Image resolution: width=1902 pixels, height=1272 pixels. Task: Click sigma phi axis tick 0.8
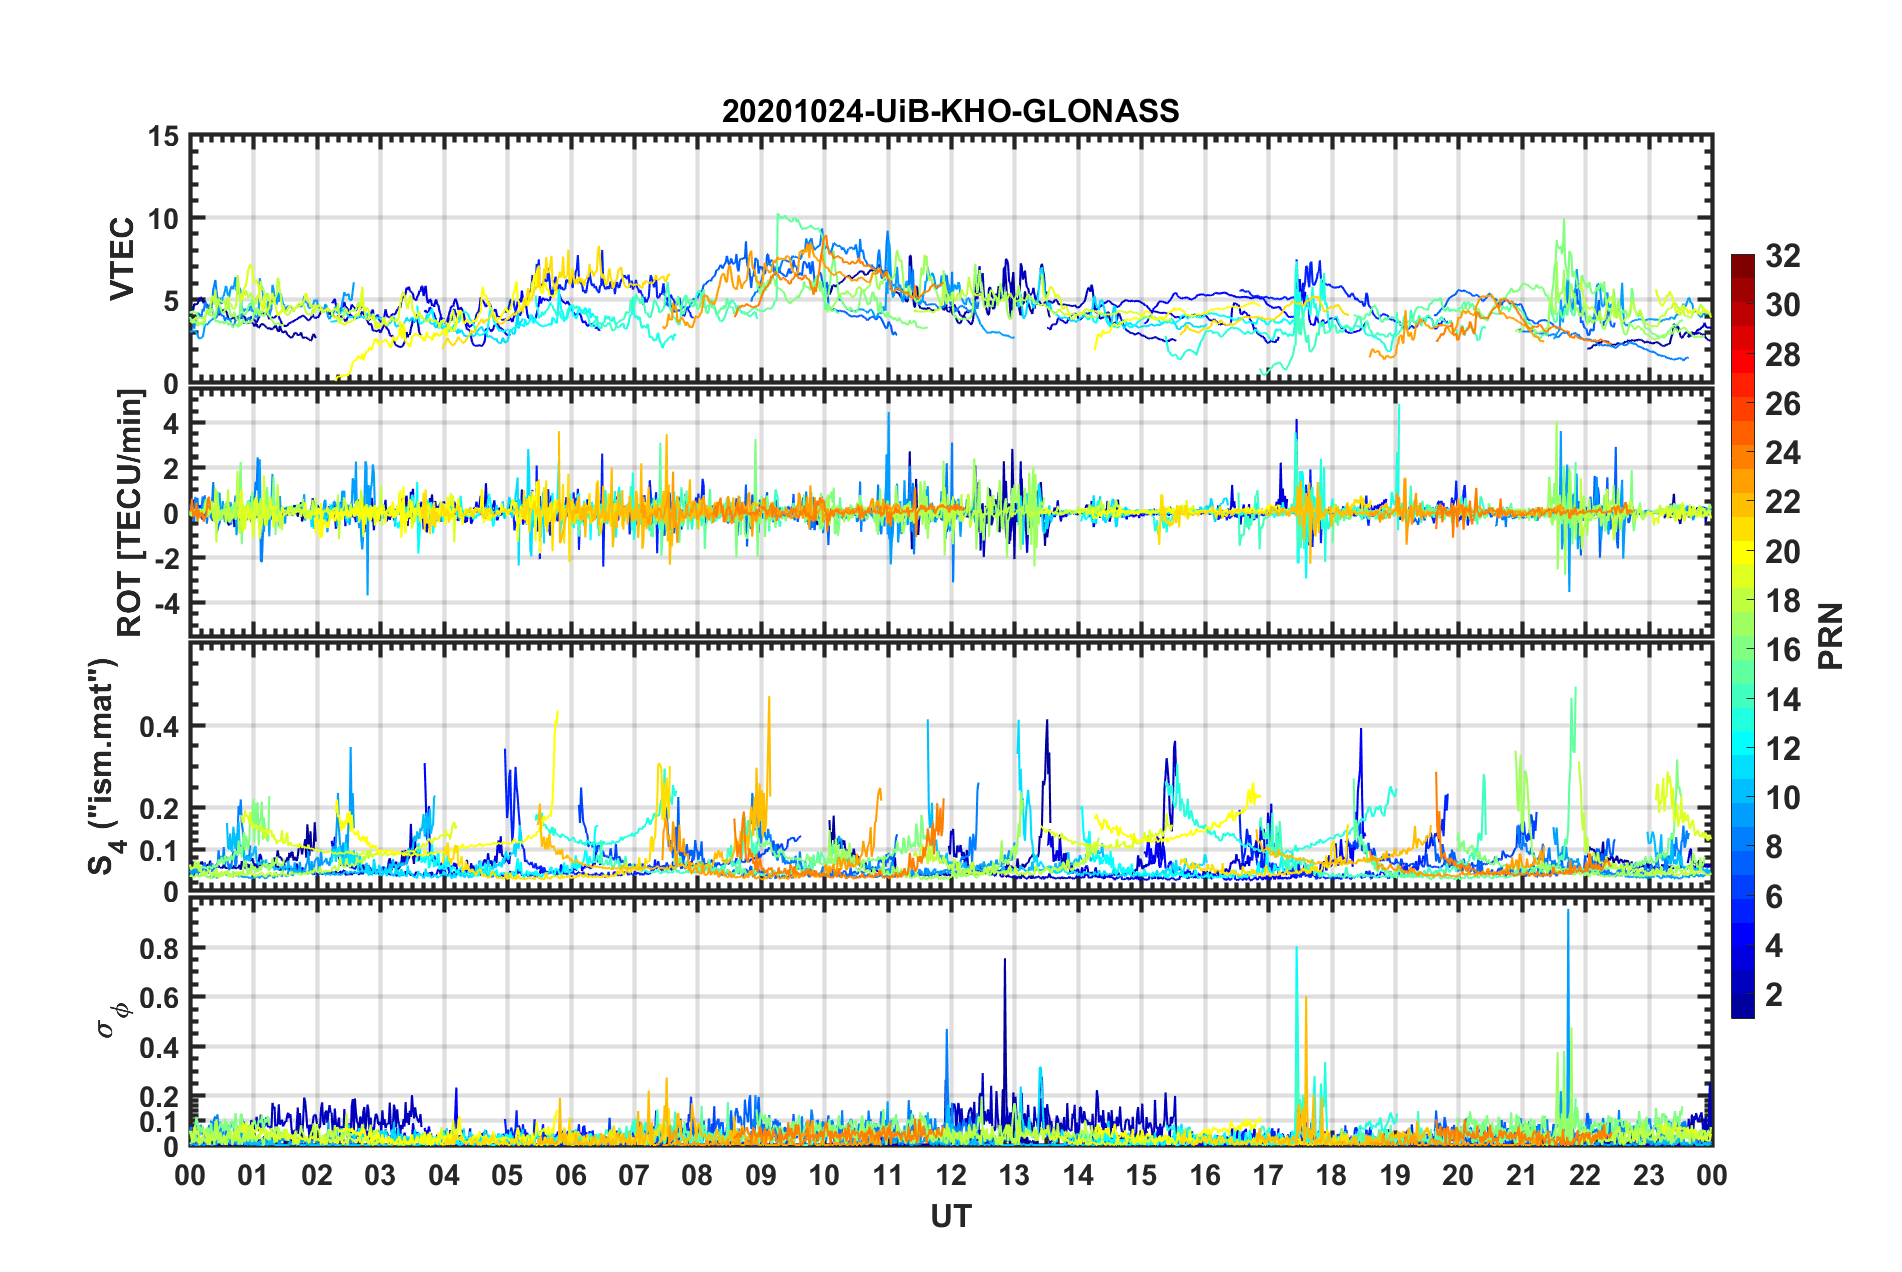coord(159,947)
